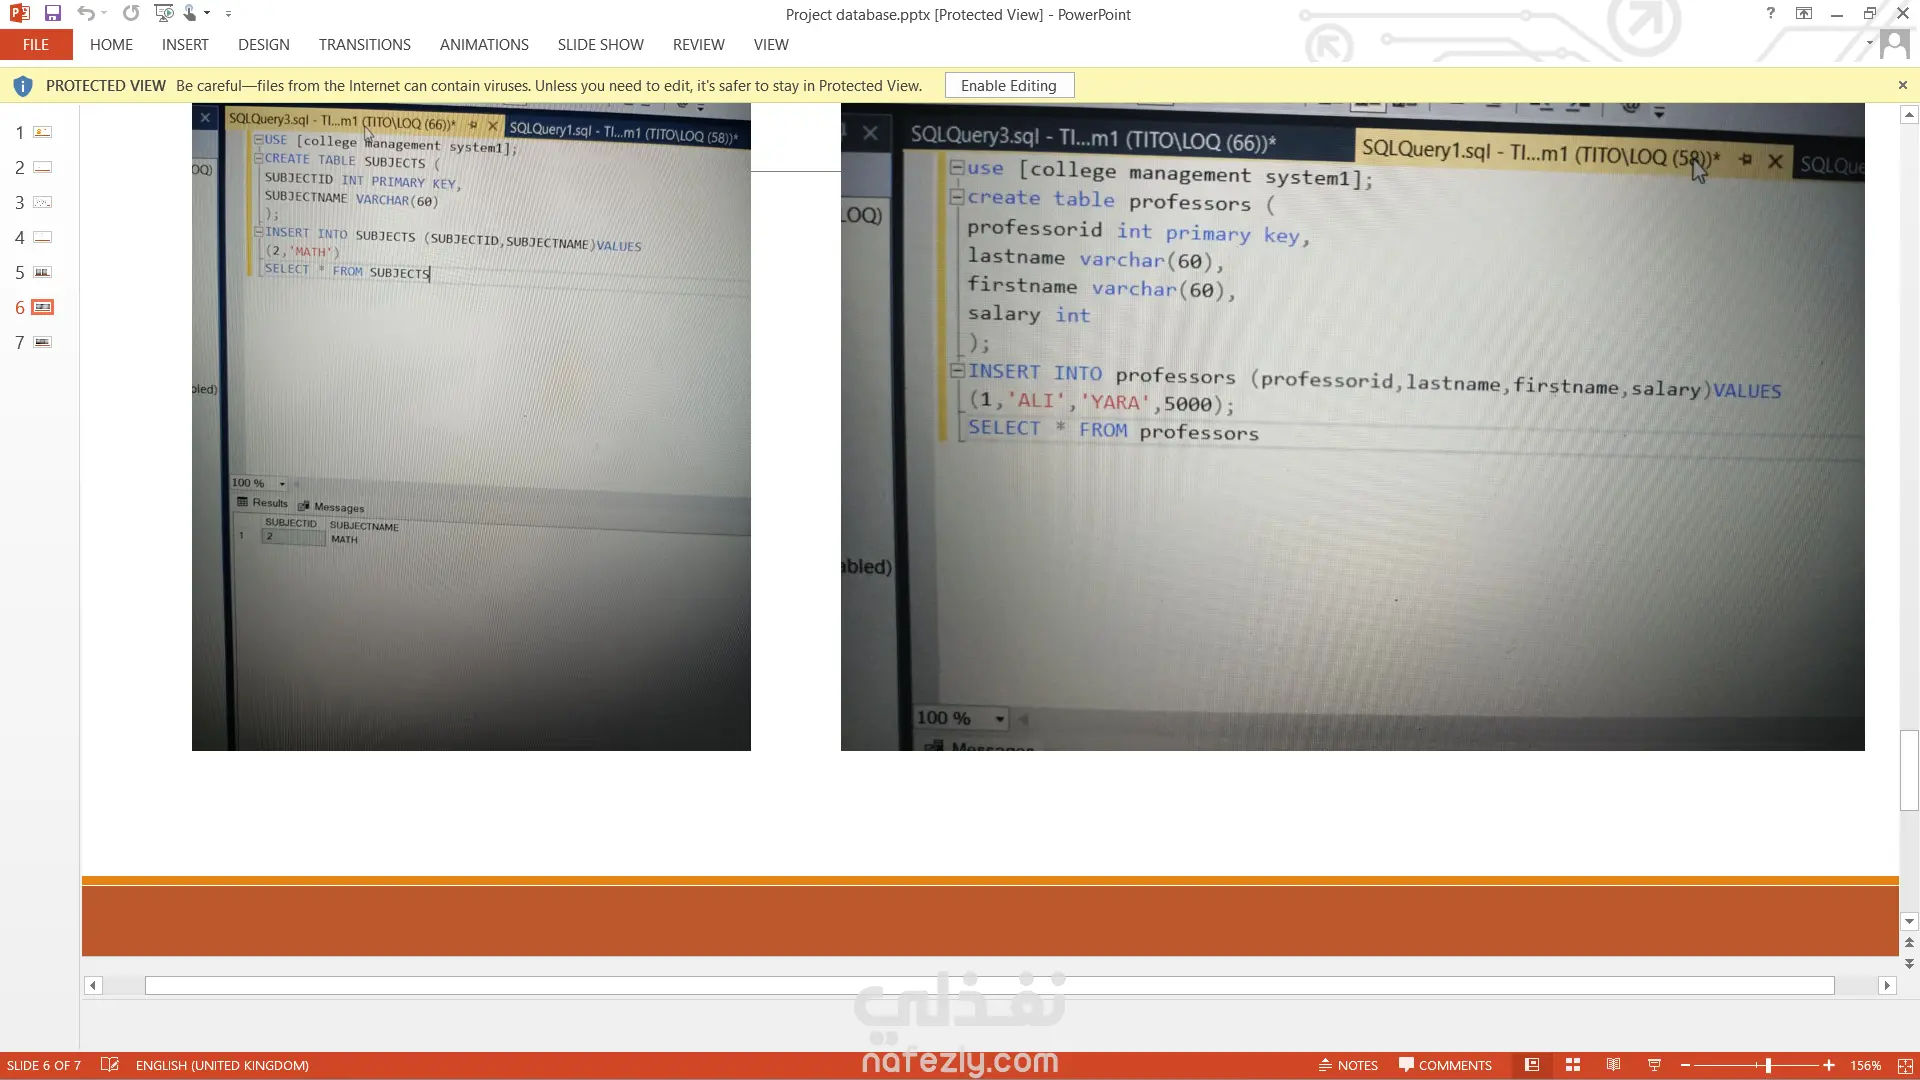
Task: Toggle the Notes pane
Action: 1348,1065
